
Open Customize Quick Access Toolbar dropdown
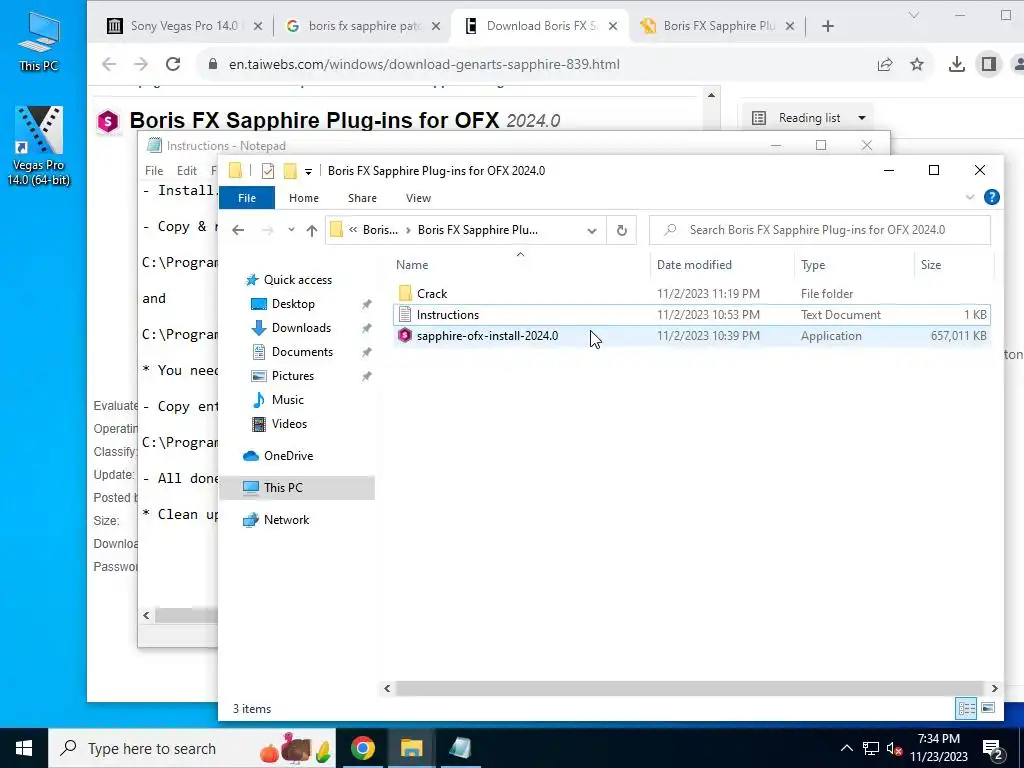[x=308, y=172]
